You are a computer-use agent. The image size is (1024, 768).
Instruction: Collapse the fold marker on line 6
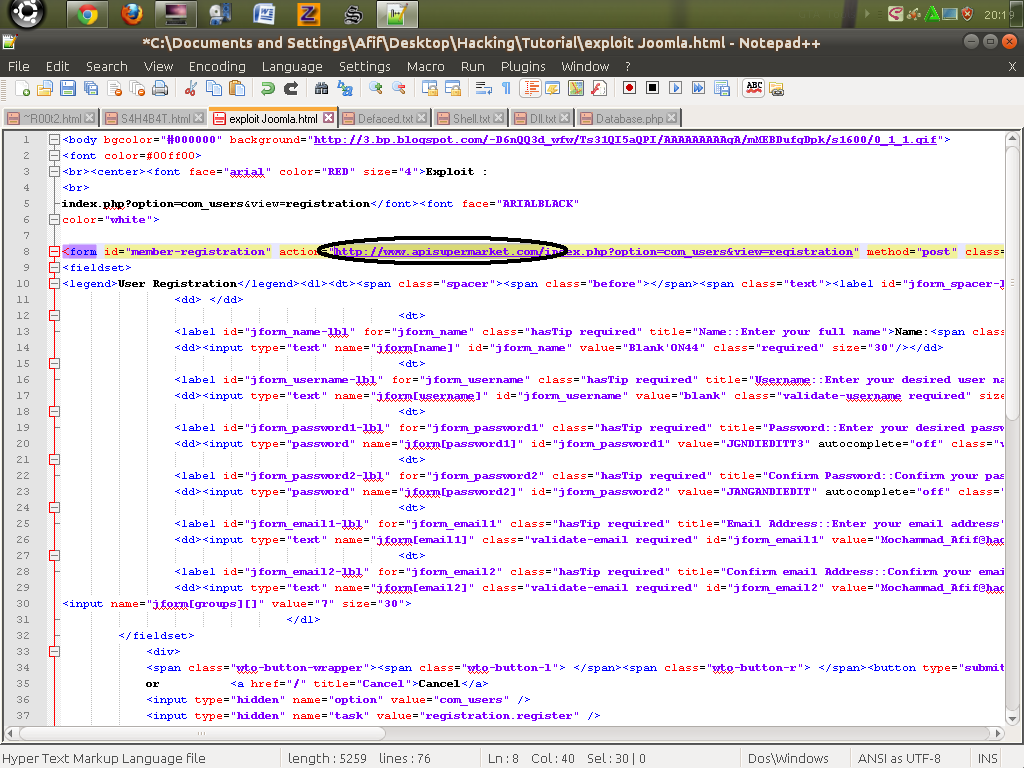coord(54,219)
